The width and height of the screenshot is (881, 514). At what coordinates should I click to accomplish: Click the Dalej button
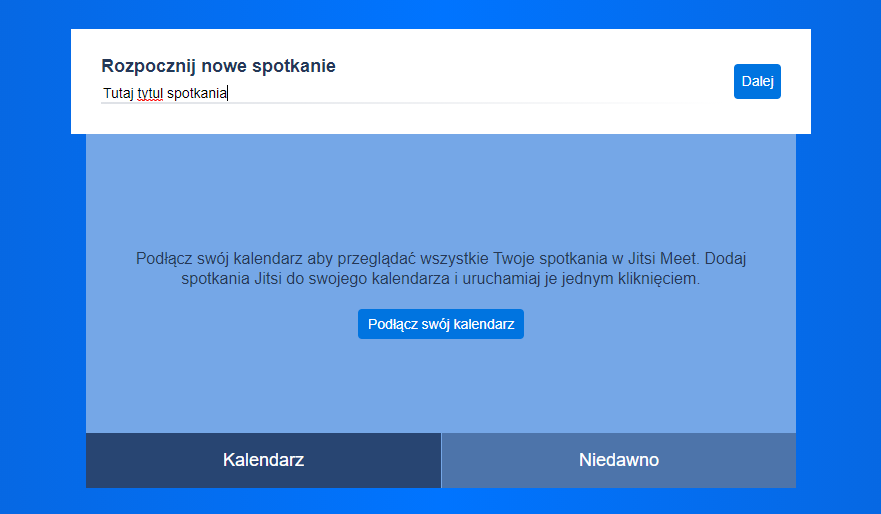click(x=757, y=82)
